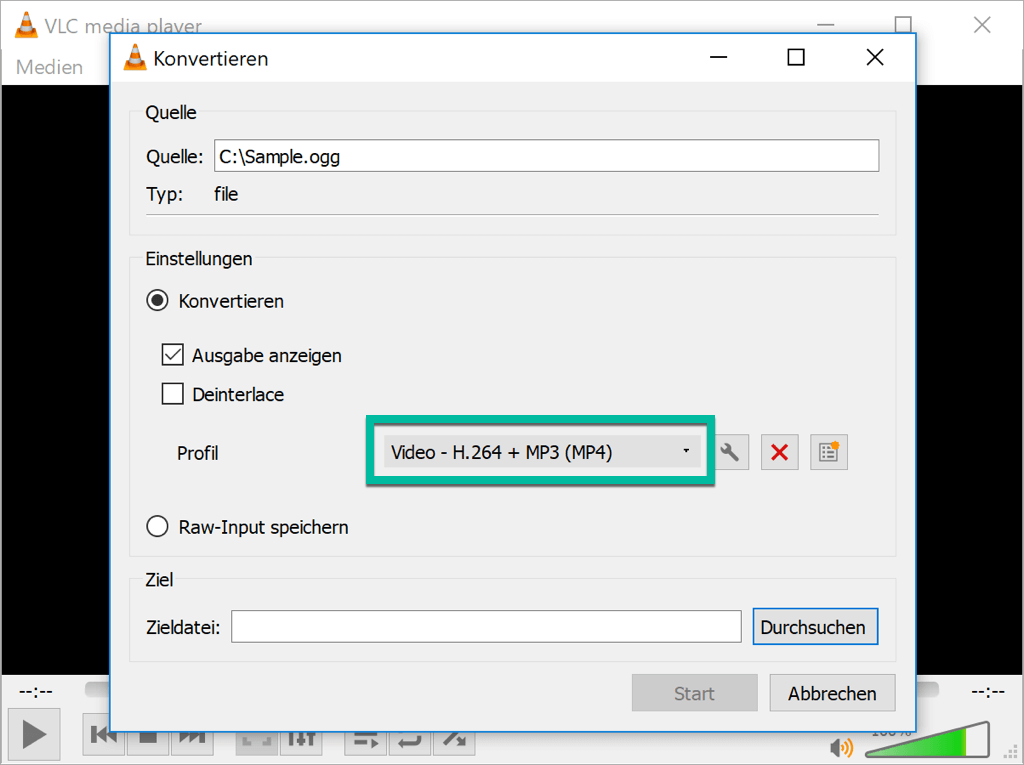Open extended settings equalizer icon in VLC
The height and width of the screenshot is (765, 1024).
[301, 740]
